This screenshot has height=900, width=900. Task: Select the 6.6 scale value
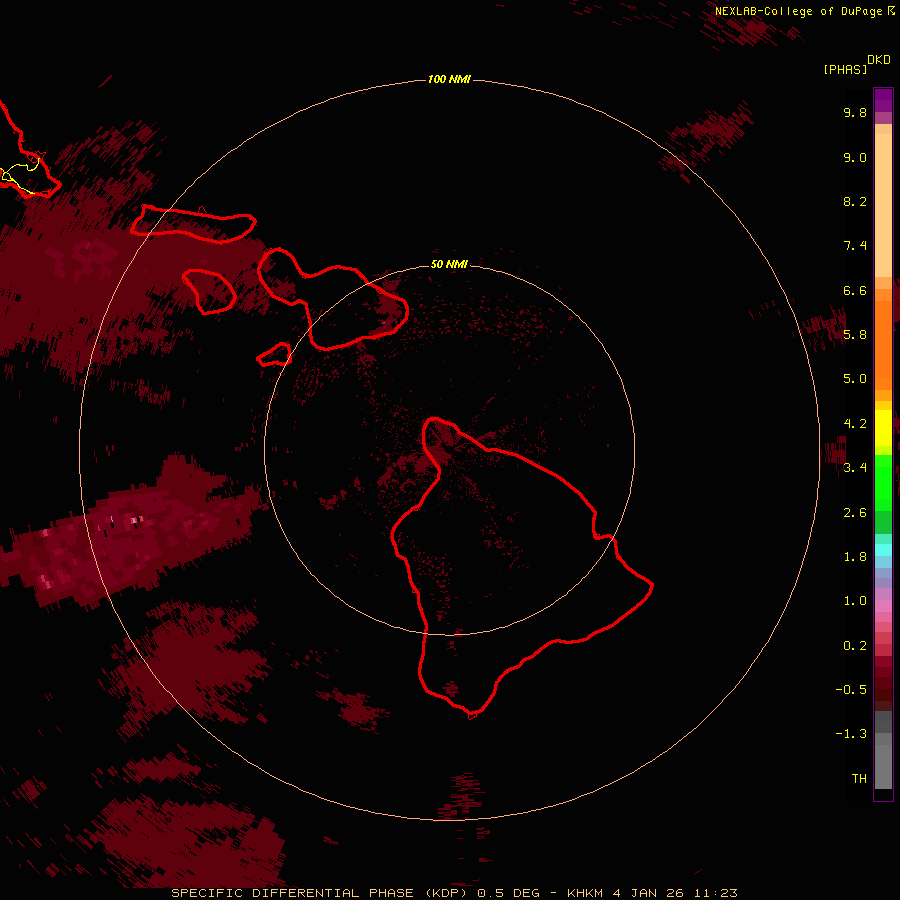855,290
